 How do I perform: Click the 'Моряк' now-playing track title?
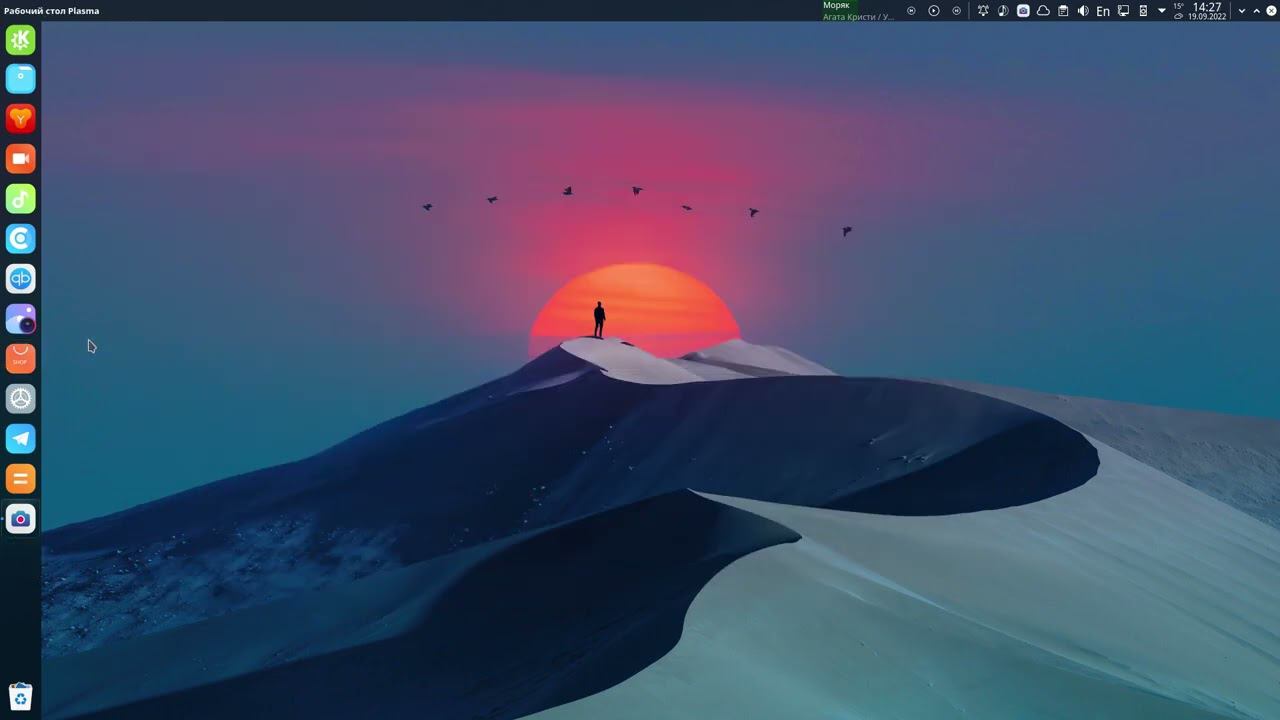coord(836,6)
